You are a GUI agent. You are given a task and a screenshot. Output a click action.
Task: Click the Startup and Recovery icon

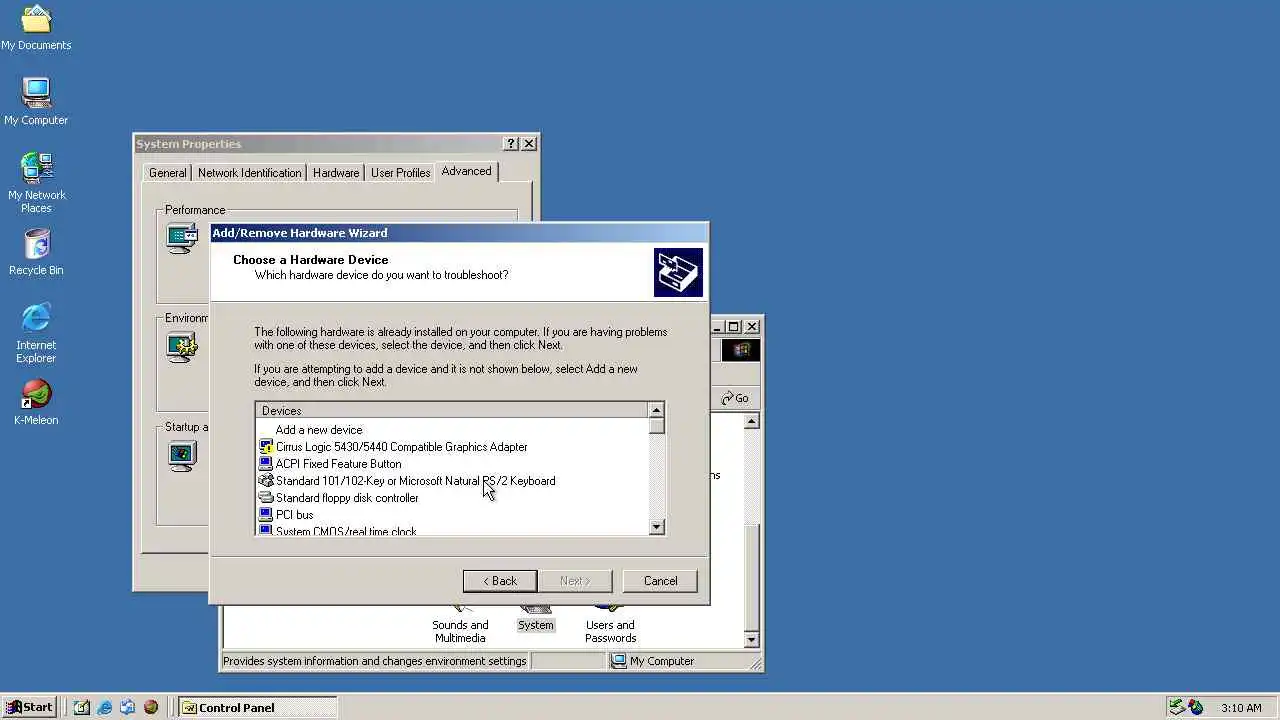pyautogui.click(x=182, y=456)
